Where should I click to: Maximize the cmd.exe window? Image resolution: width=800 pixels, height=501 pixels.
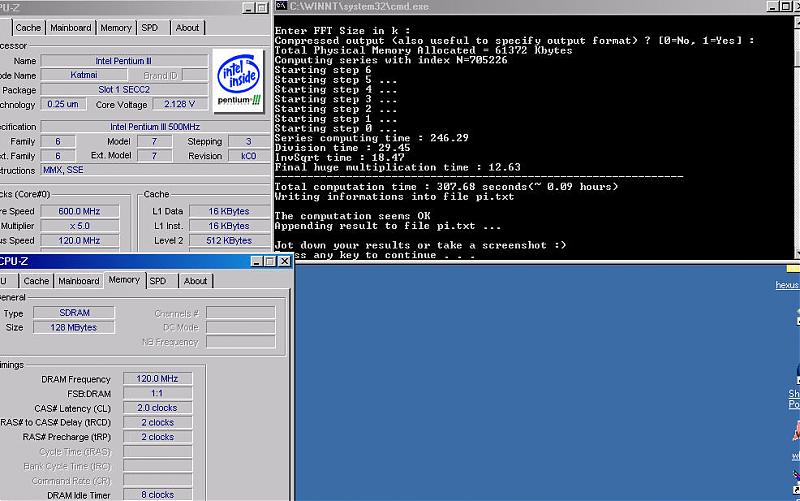tap(786, 6)
